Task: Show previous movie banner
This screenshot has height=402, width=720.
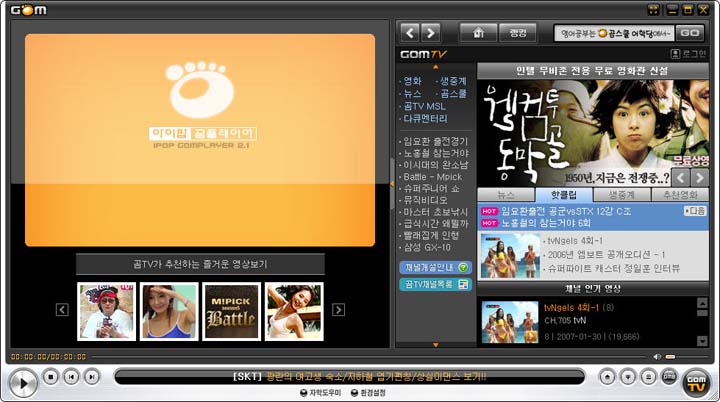Action: (x=681, y=177)
